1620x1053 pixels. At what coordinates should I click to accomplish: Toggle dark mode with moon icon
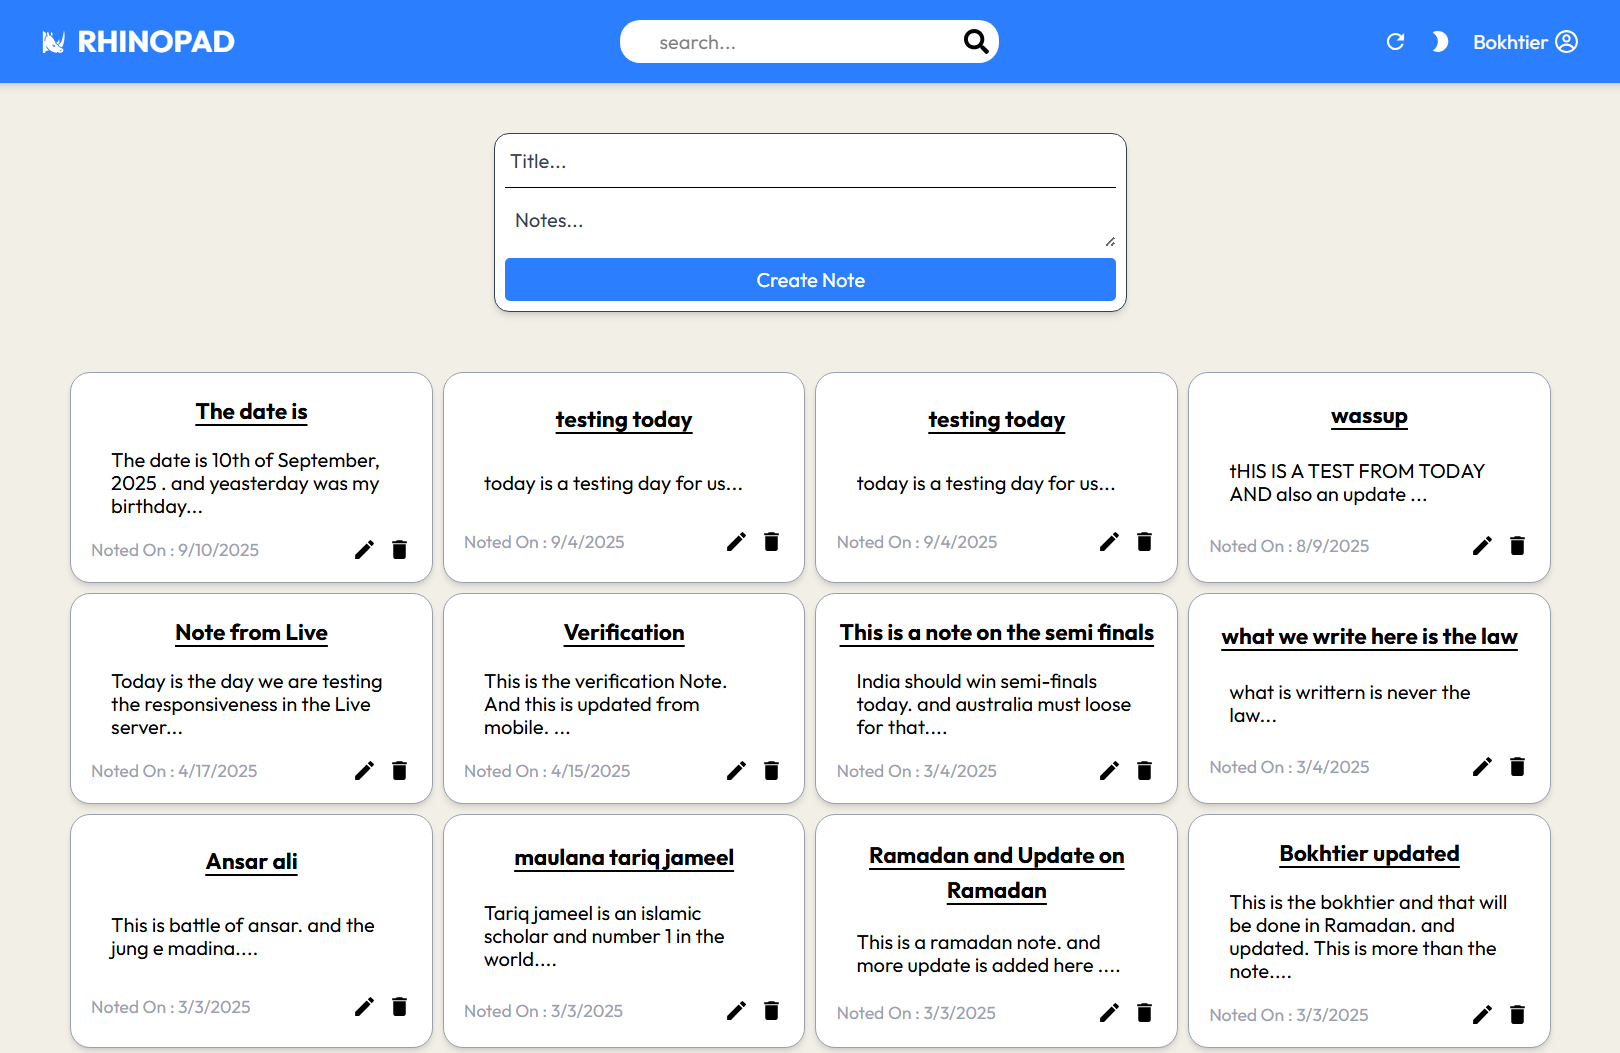(x=1439, y=42)
